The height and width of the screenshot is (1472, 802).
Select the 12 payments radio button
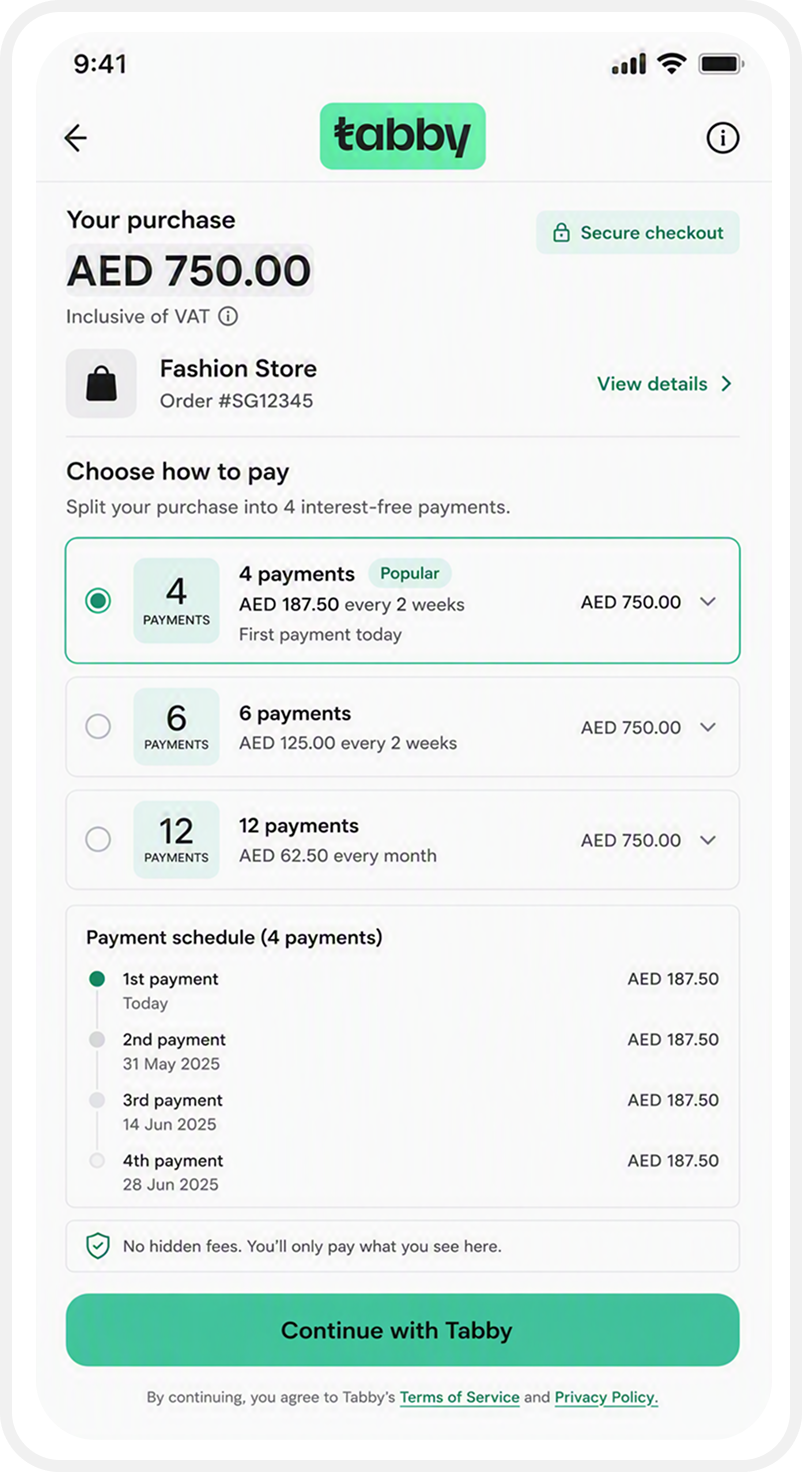98,840
